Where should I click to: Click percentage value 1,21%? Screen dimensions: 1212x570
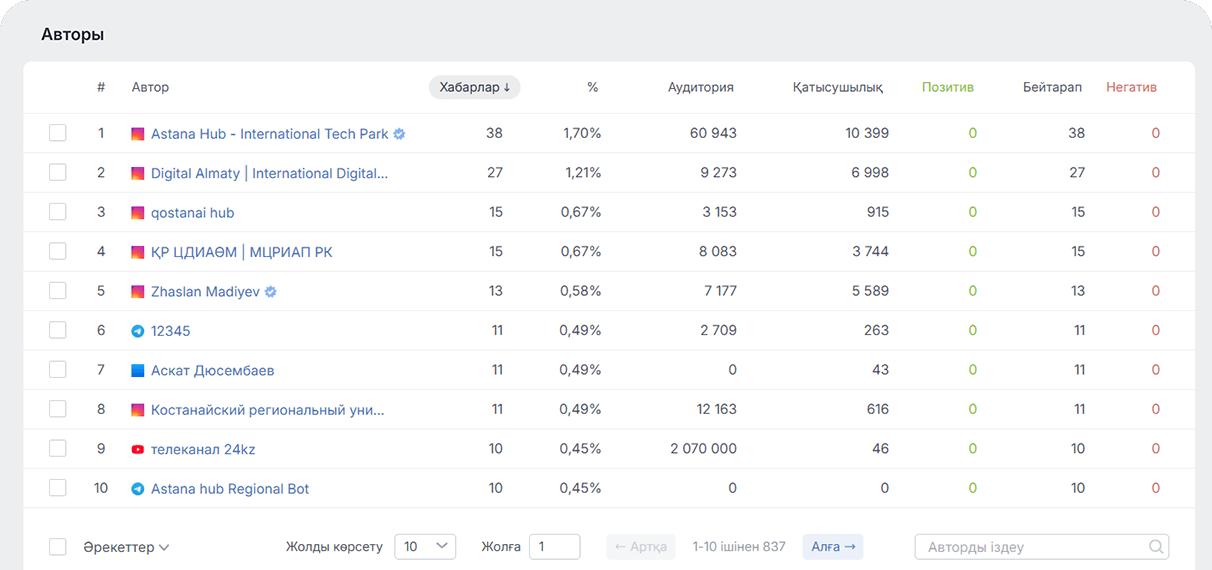(583, 172)
